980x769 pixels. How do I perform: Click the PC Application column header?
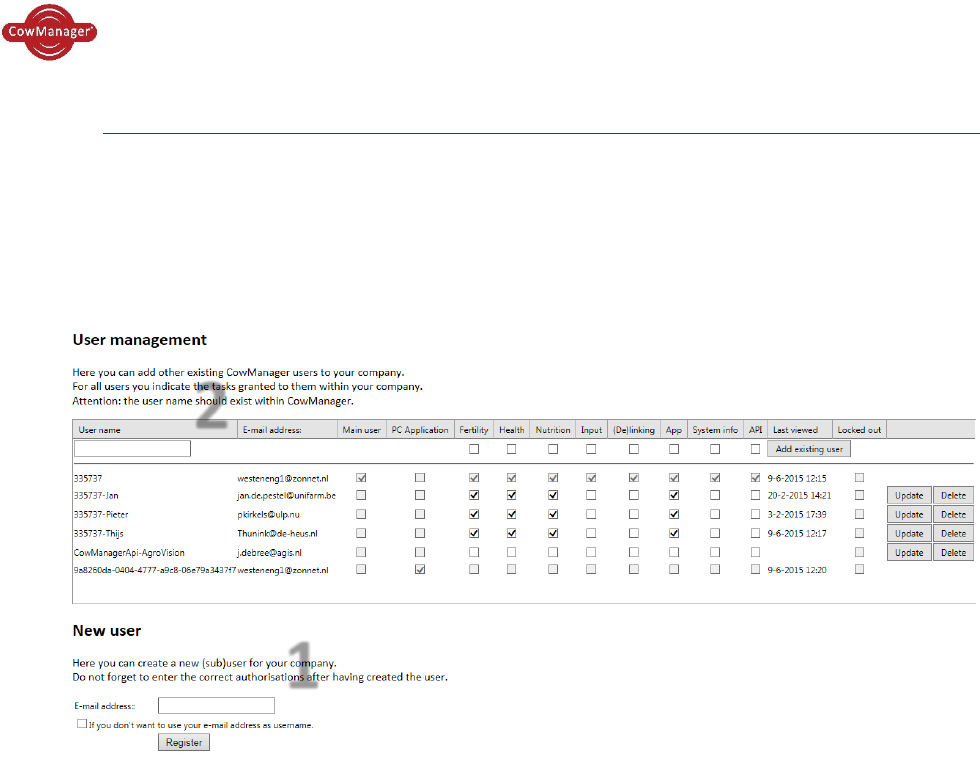tap(419, 430)
